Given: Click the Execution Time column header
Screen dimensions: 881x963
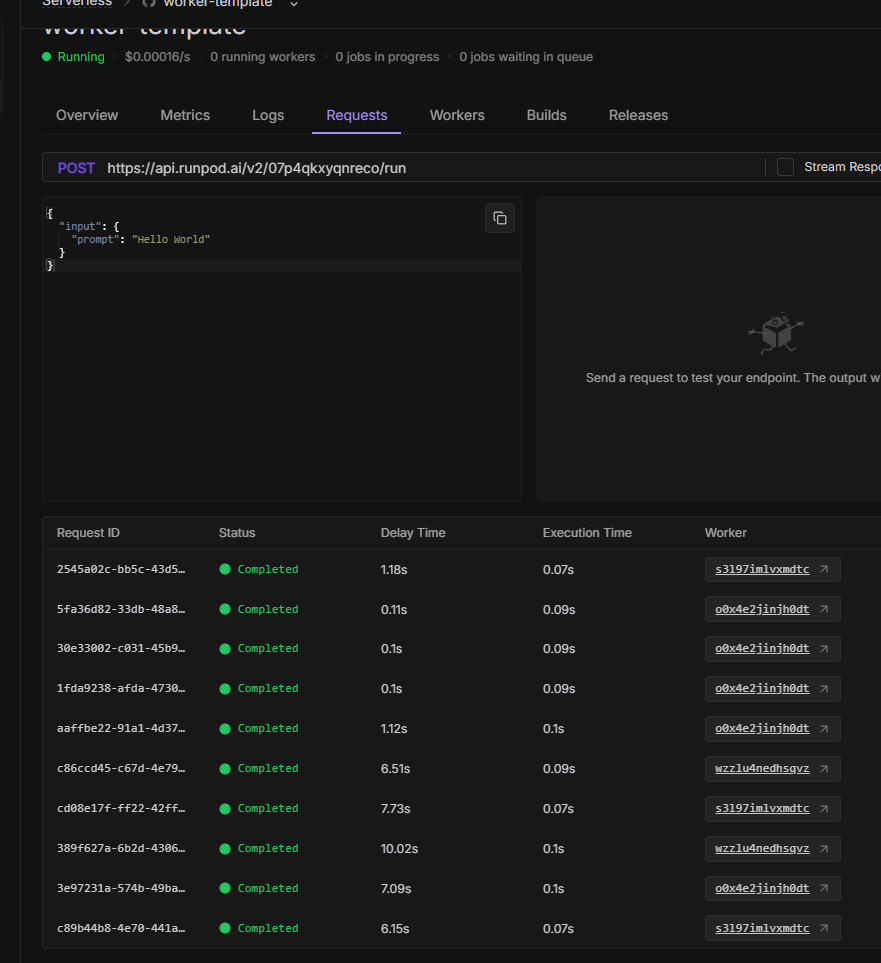Looking at the screenshot, I should pos(587,532).
